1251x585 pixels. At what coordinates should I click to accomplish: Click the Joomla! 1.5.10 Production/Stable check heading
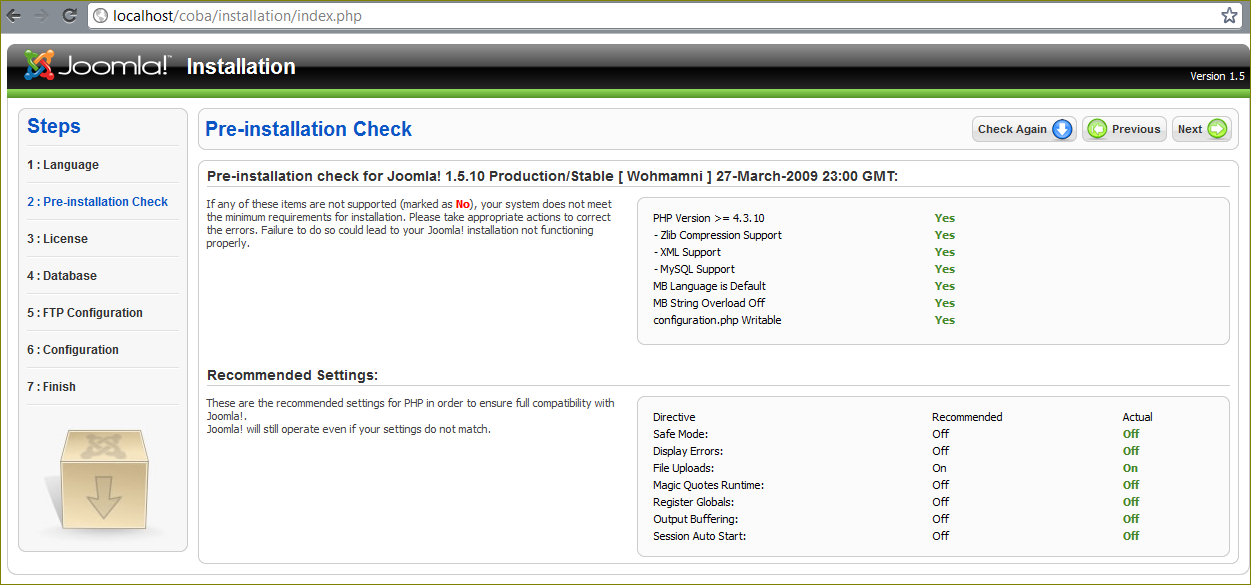552,176
